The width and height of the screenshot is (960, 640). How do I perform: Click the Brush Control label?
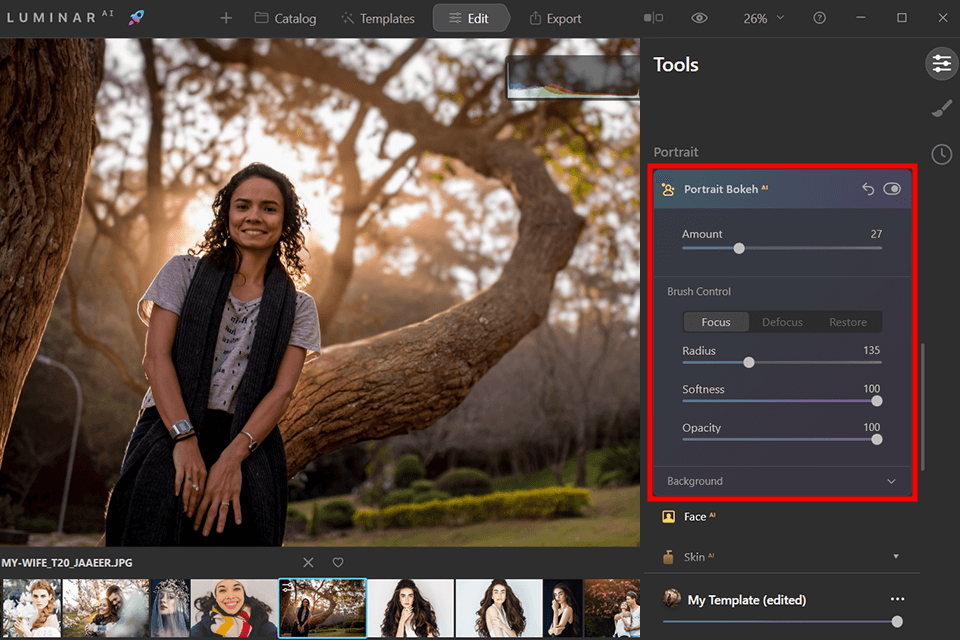[x=699, y=292]
